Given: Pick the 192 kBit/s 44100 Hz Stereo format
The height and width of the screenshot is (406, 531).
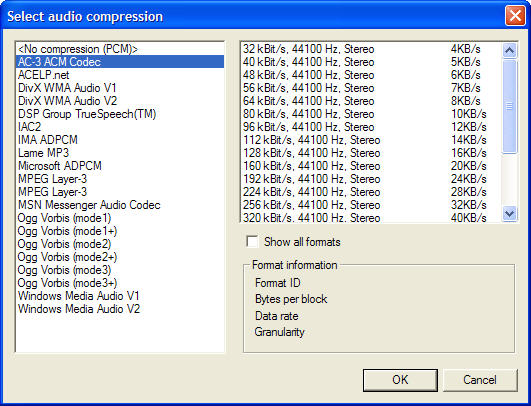Looking at the screenshot, I should (x=371, y=179).
